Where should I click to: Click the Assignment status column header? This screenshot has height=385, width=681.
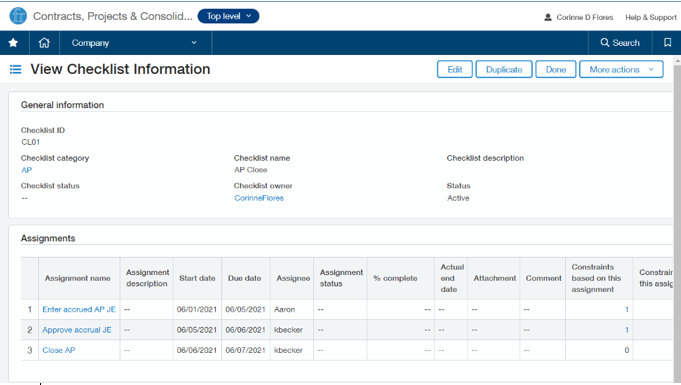click(x=341, y=278)
